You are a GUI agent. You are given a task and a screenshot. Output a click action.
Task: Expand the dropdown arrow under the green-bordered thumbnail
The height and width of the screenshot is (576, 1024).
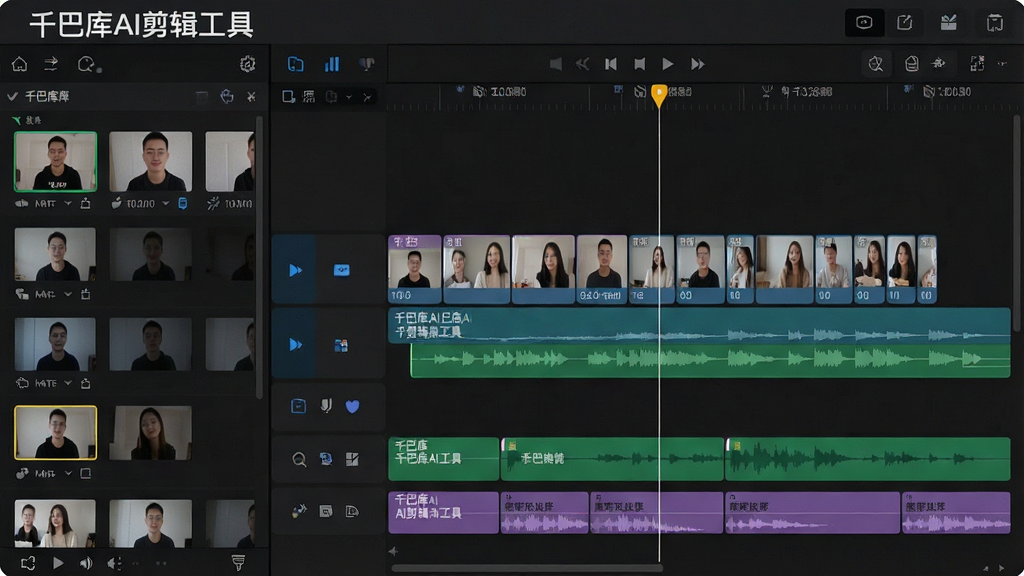[x=68, y=204]
